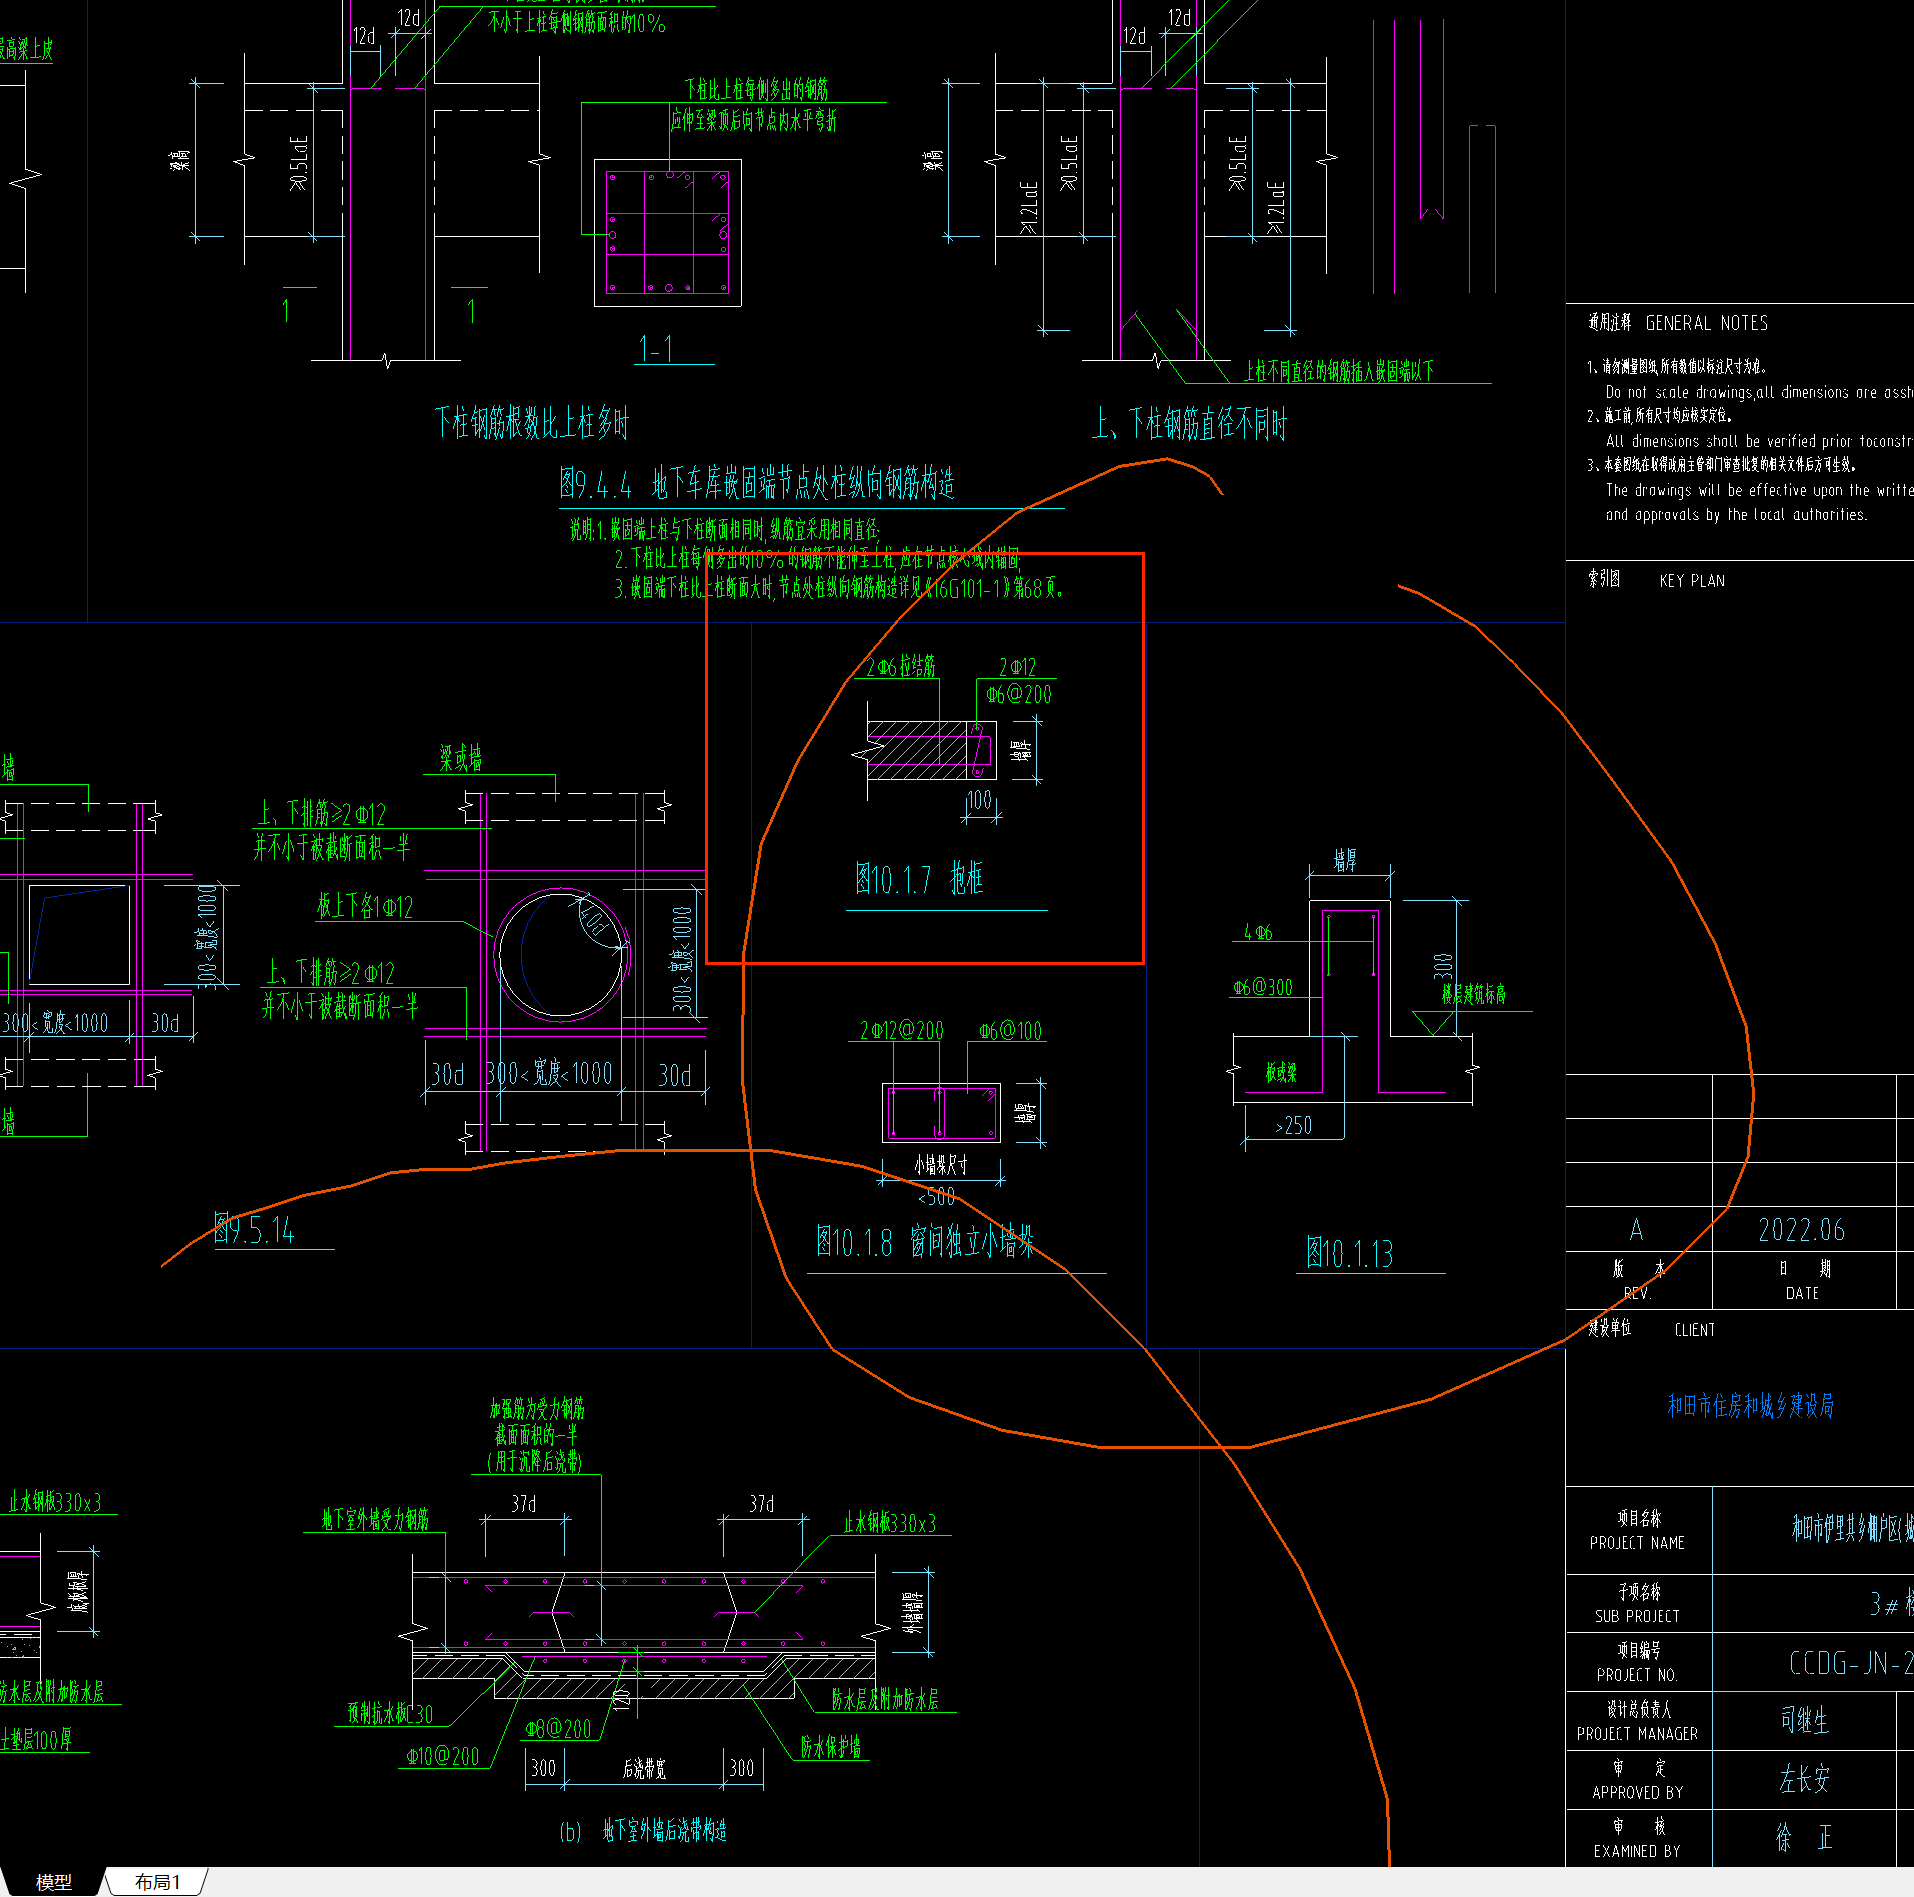This screenshot has width=1914, height=1897.
Task: Click the 板或梁 label
Action: click(1281, 1073)
